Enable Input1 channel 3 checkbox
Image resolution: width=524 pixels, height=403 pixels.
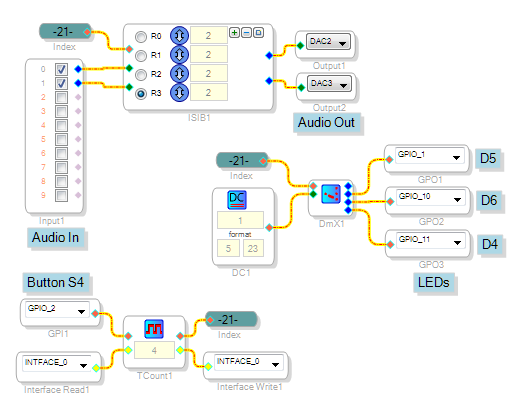pyautogui.click(x=61, y=112)
